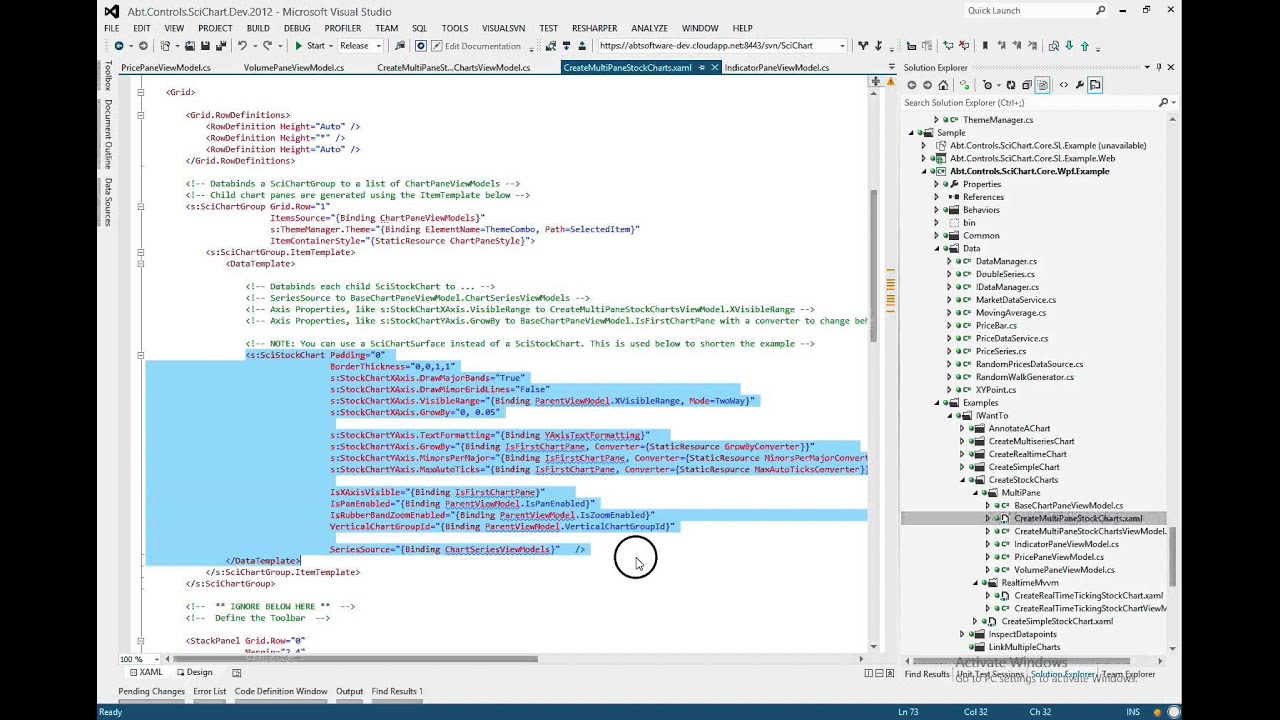Switch editor to XAML view

[146, 673]
